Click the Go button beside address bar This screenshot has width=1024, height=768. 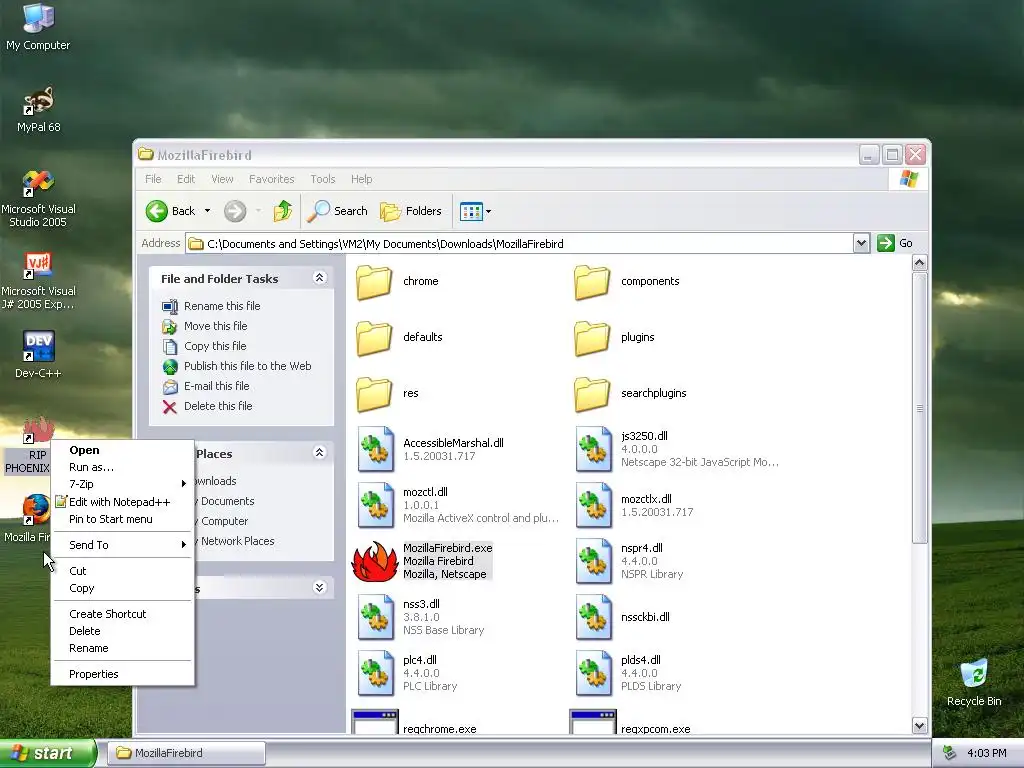point(895,243)
